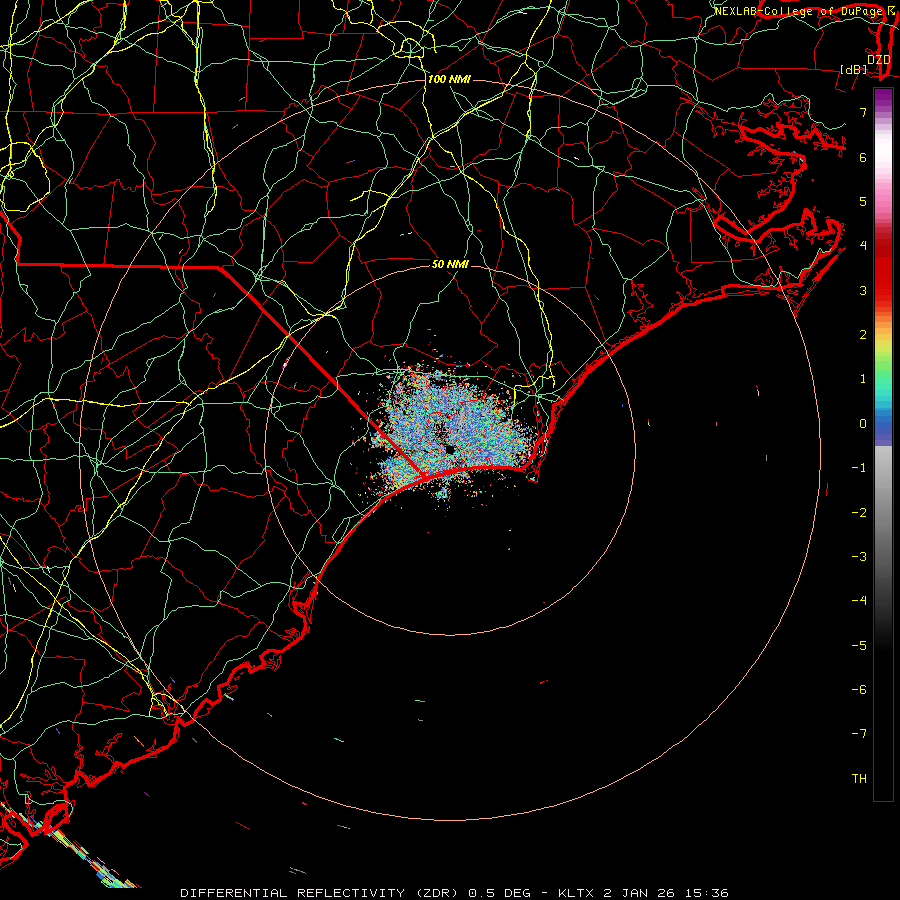This screenshot has width=900, height=900.
Task: Click the "100 NMI" range ring label
Action: pyautogui.click(x=449, y=79)
